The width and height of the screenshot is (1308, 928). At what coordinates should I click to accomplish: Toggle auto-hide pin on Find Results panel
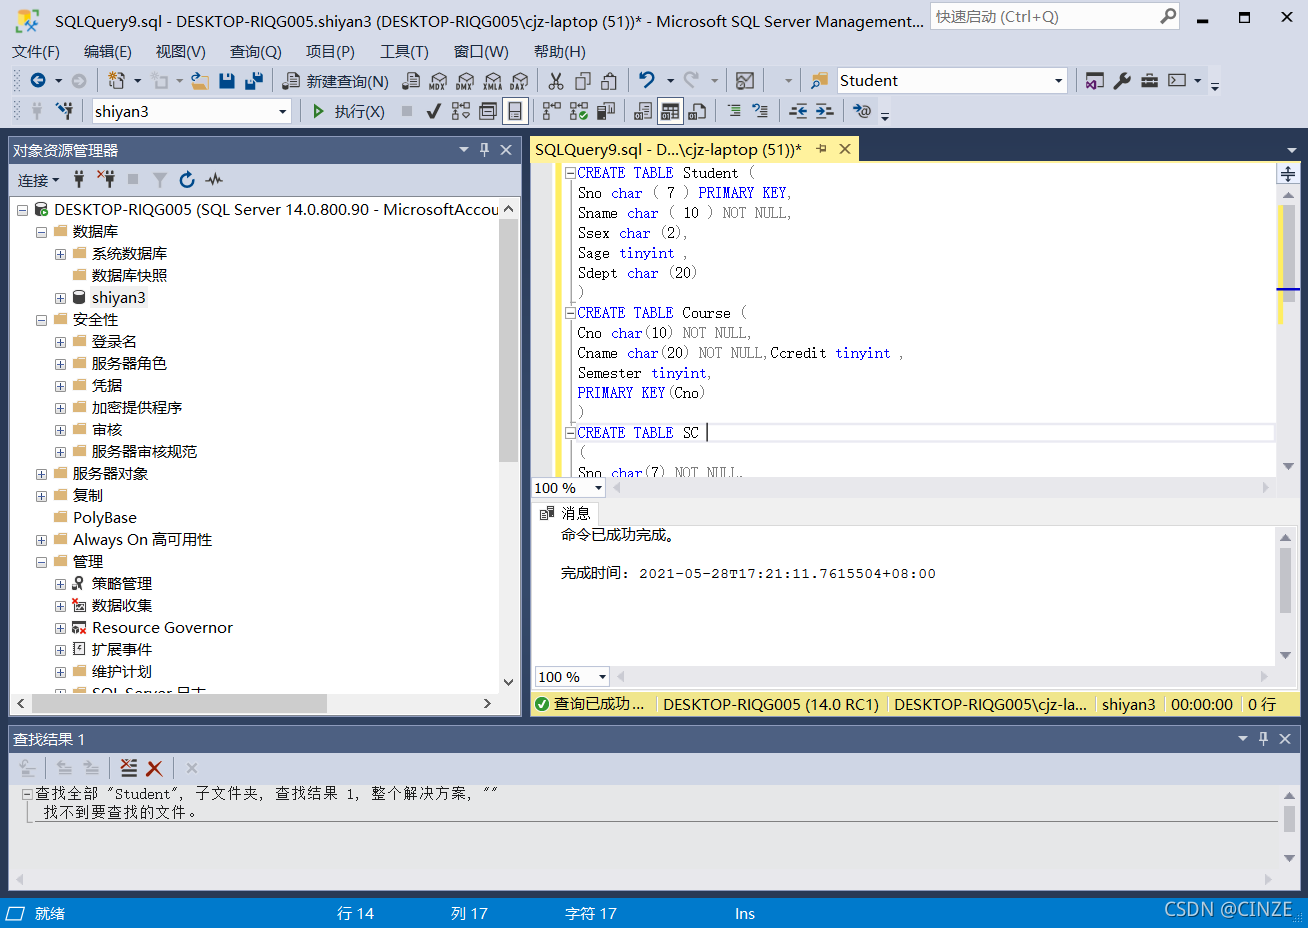click(1264, 739)
